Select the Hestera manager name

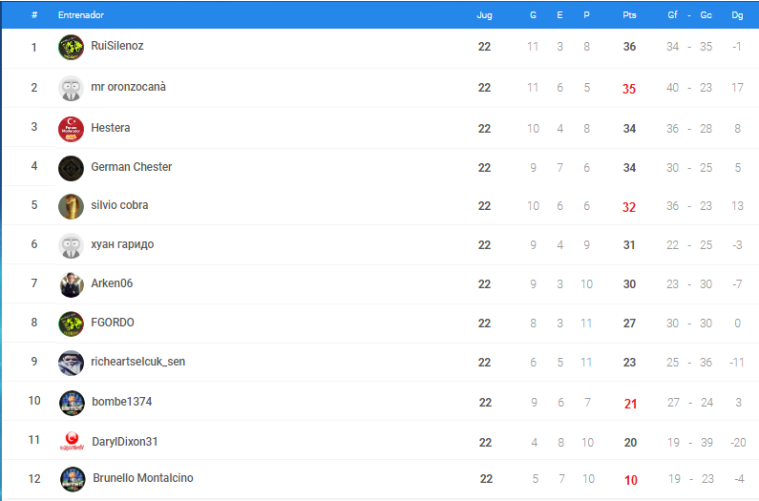pyautogui.click(x=110, y=128)
